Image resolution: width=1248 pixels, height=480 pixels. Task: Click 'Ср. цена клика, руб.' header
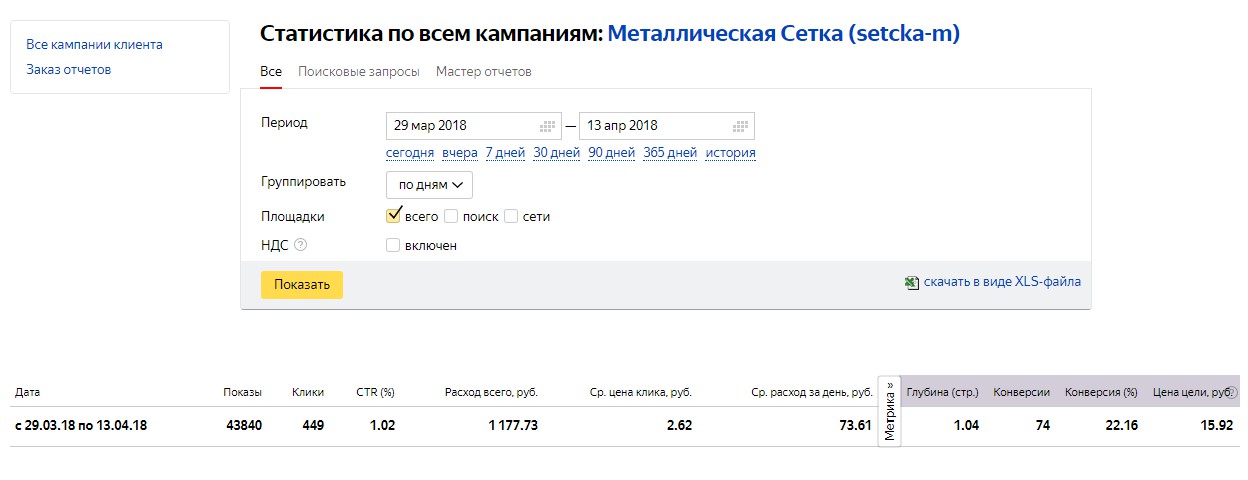(x=640, y=393)
